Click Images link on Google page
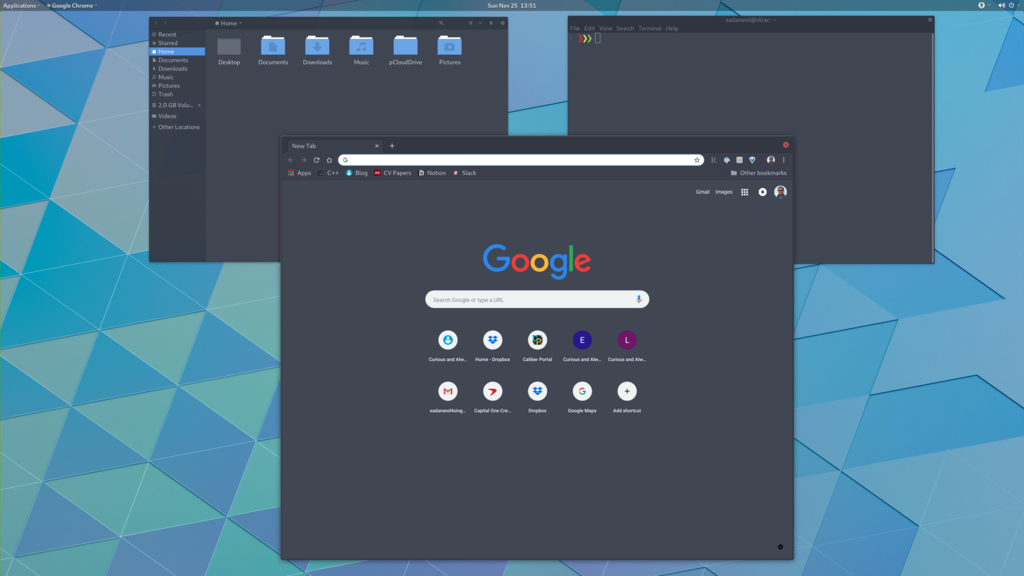This screenshot has height=576, width=1024. coord(724,192)
